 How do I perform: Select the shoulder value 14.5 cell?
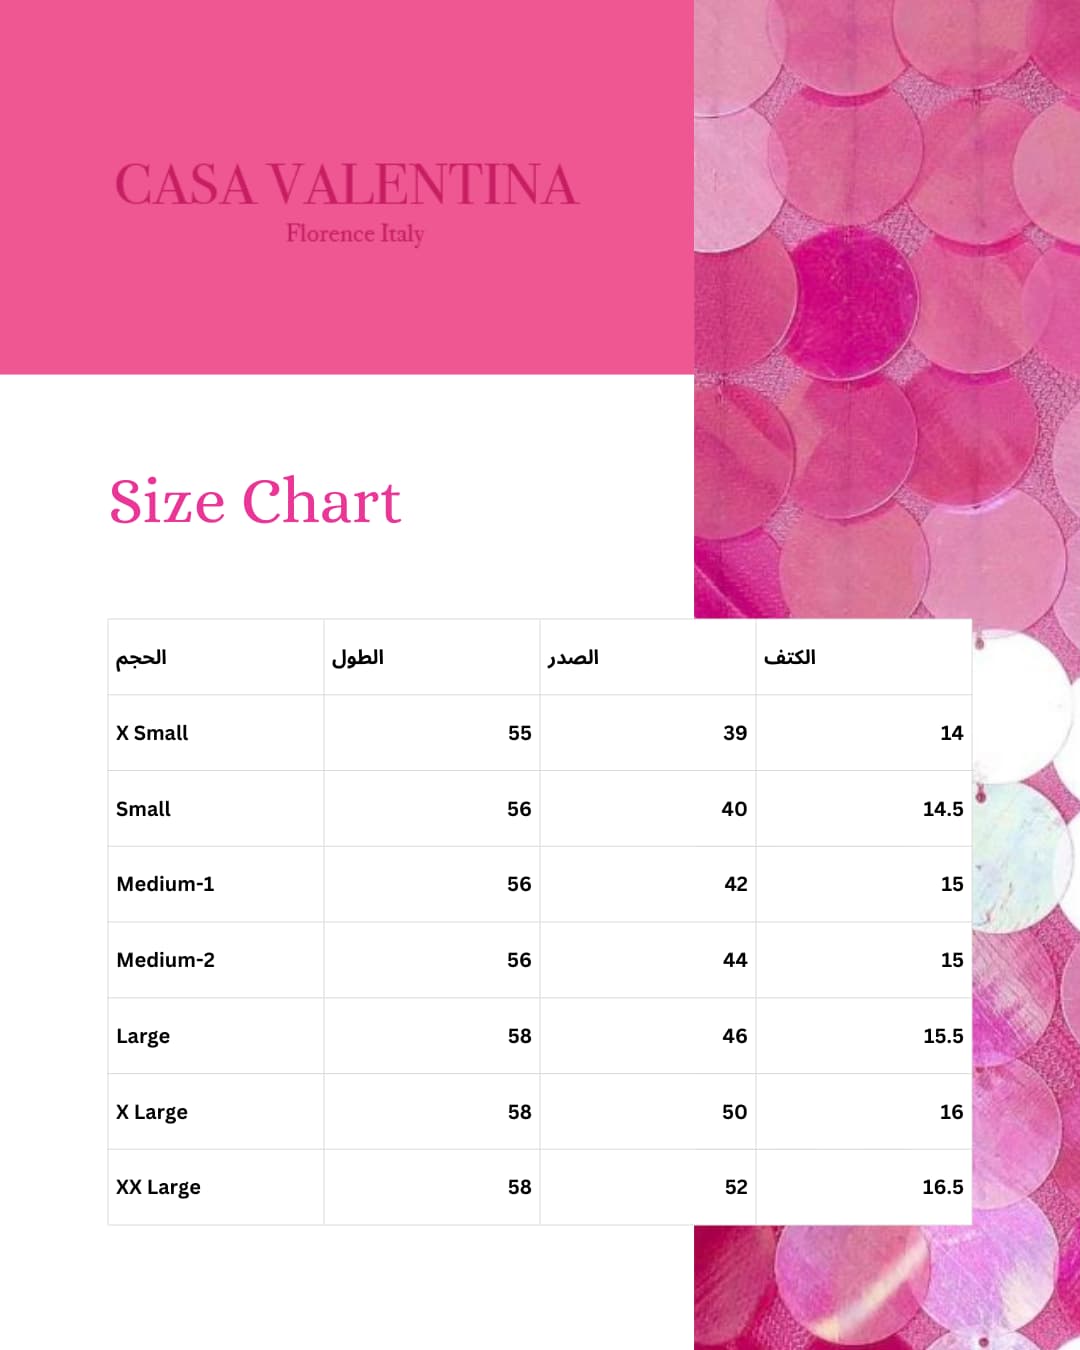coord(942,809)
